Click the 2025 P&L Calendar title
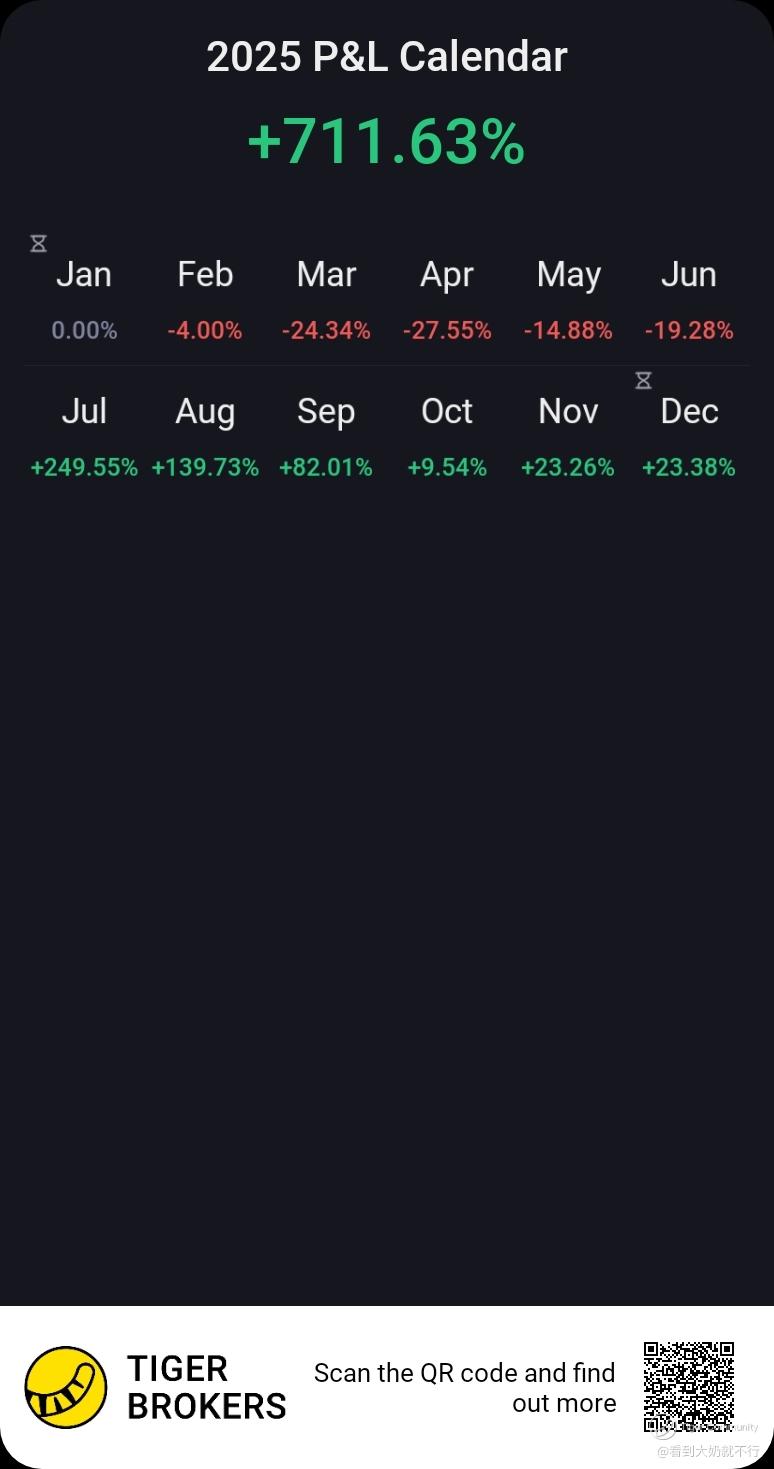The height and width of the screenshot is (1469, 774). tap(387, 57)
